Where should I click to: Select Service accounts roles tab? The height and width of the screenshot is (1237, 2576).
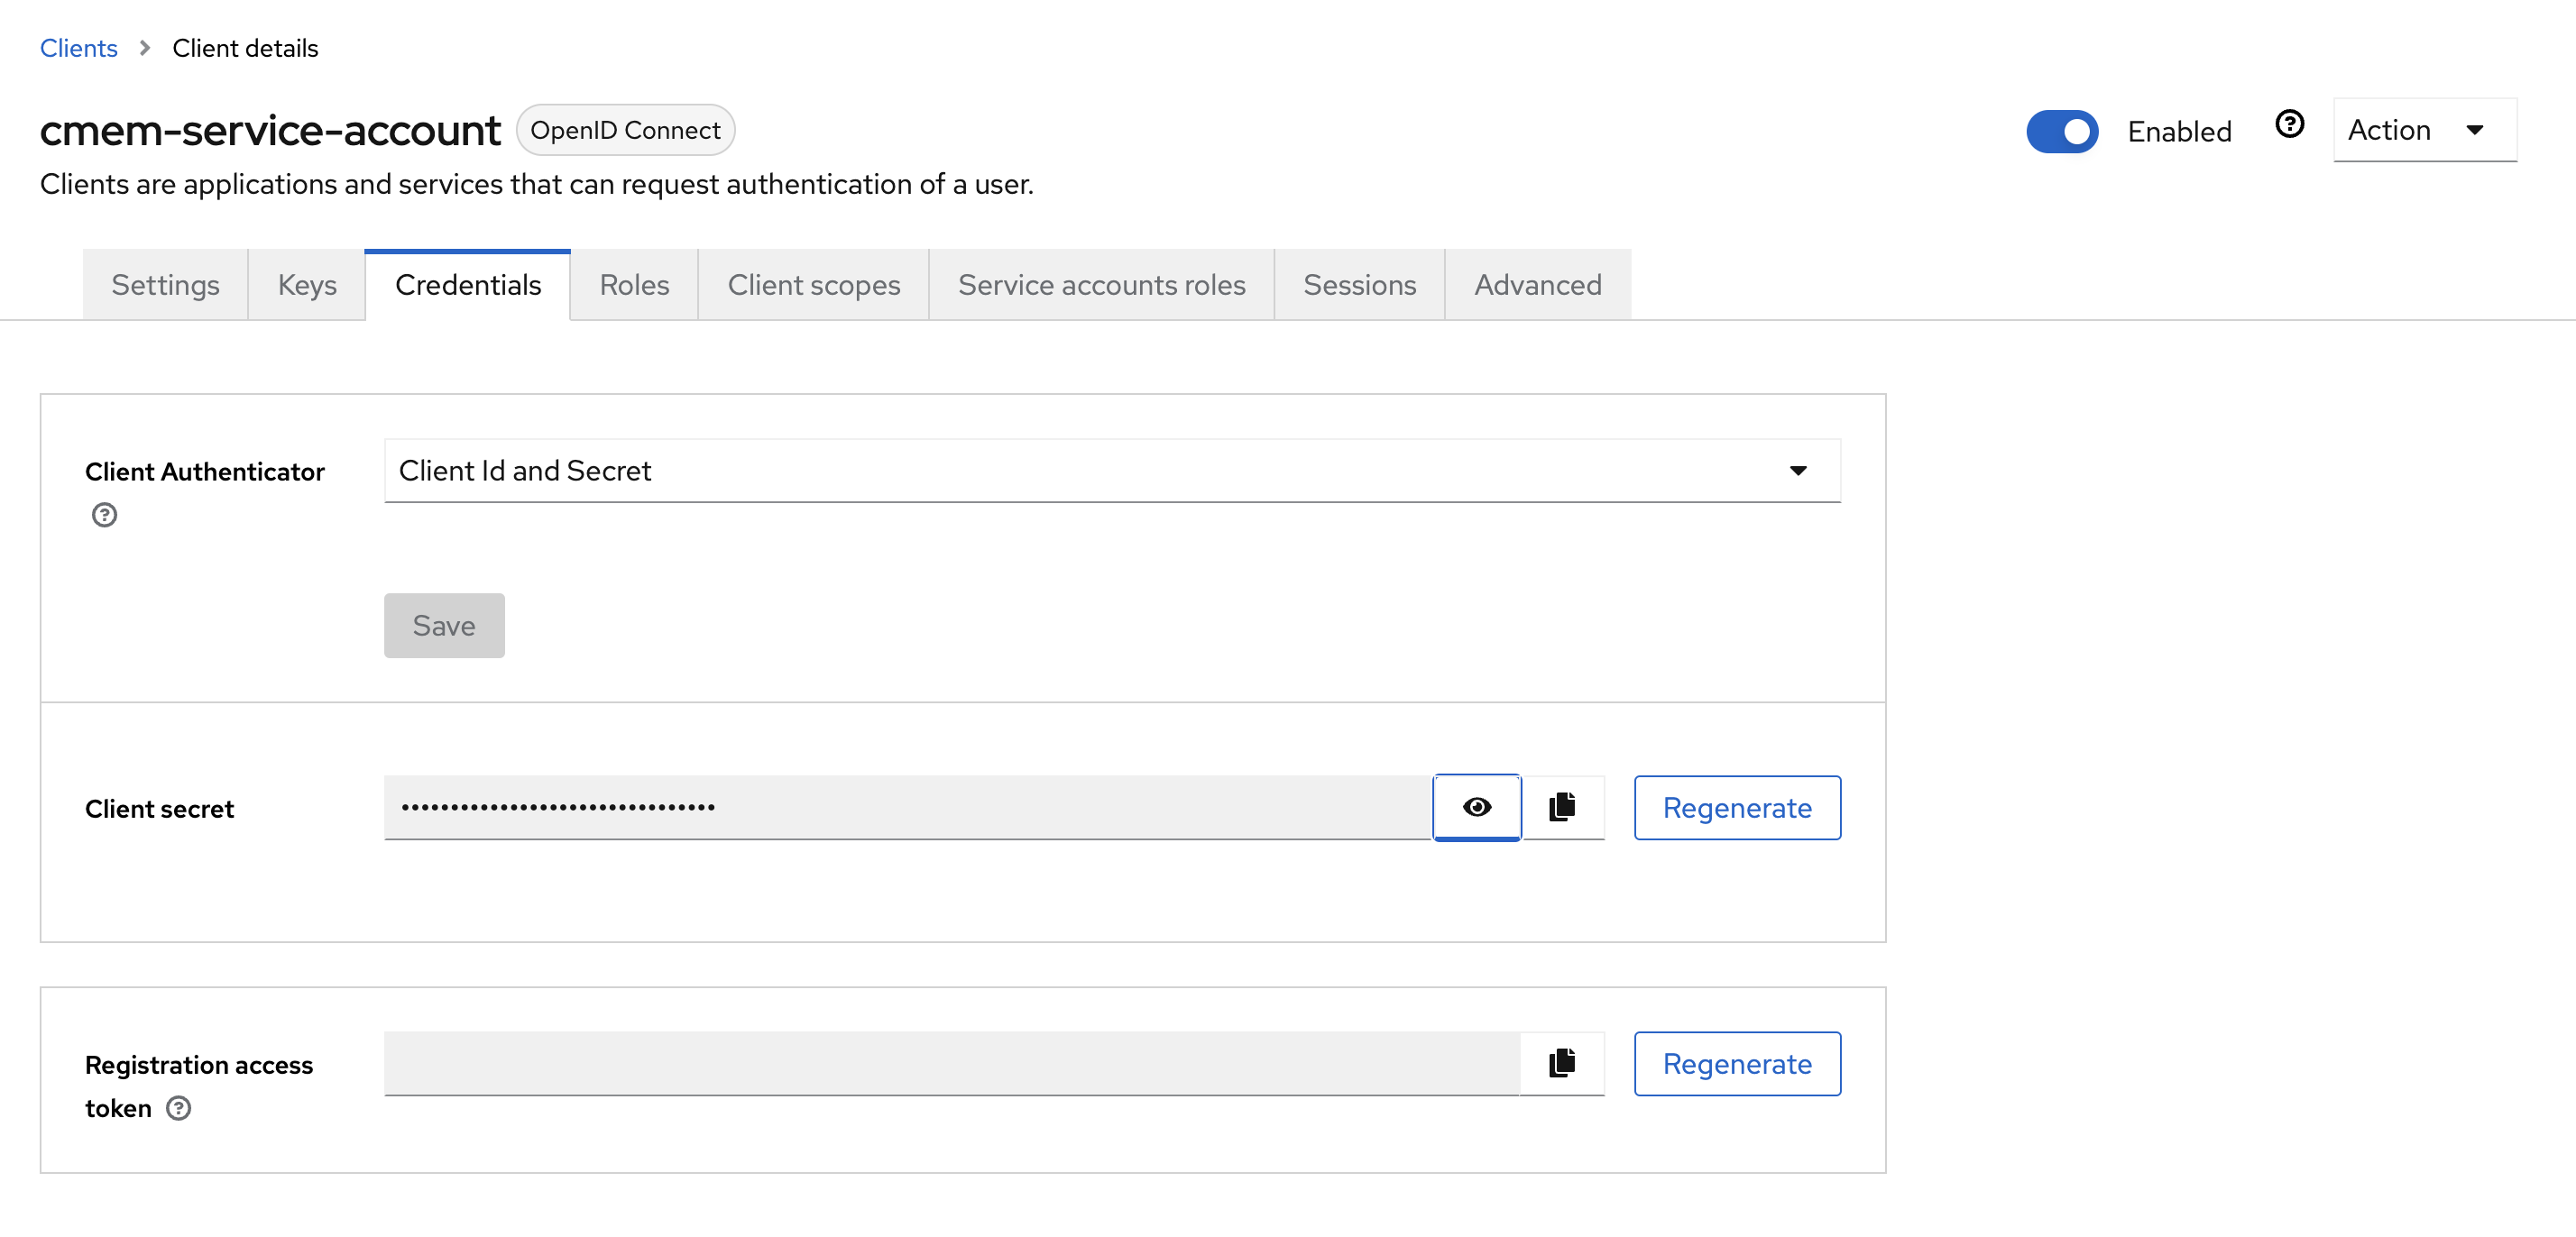[x=1101, y=285]
